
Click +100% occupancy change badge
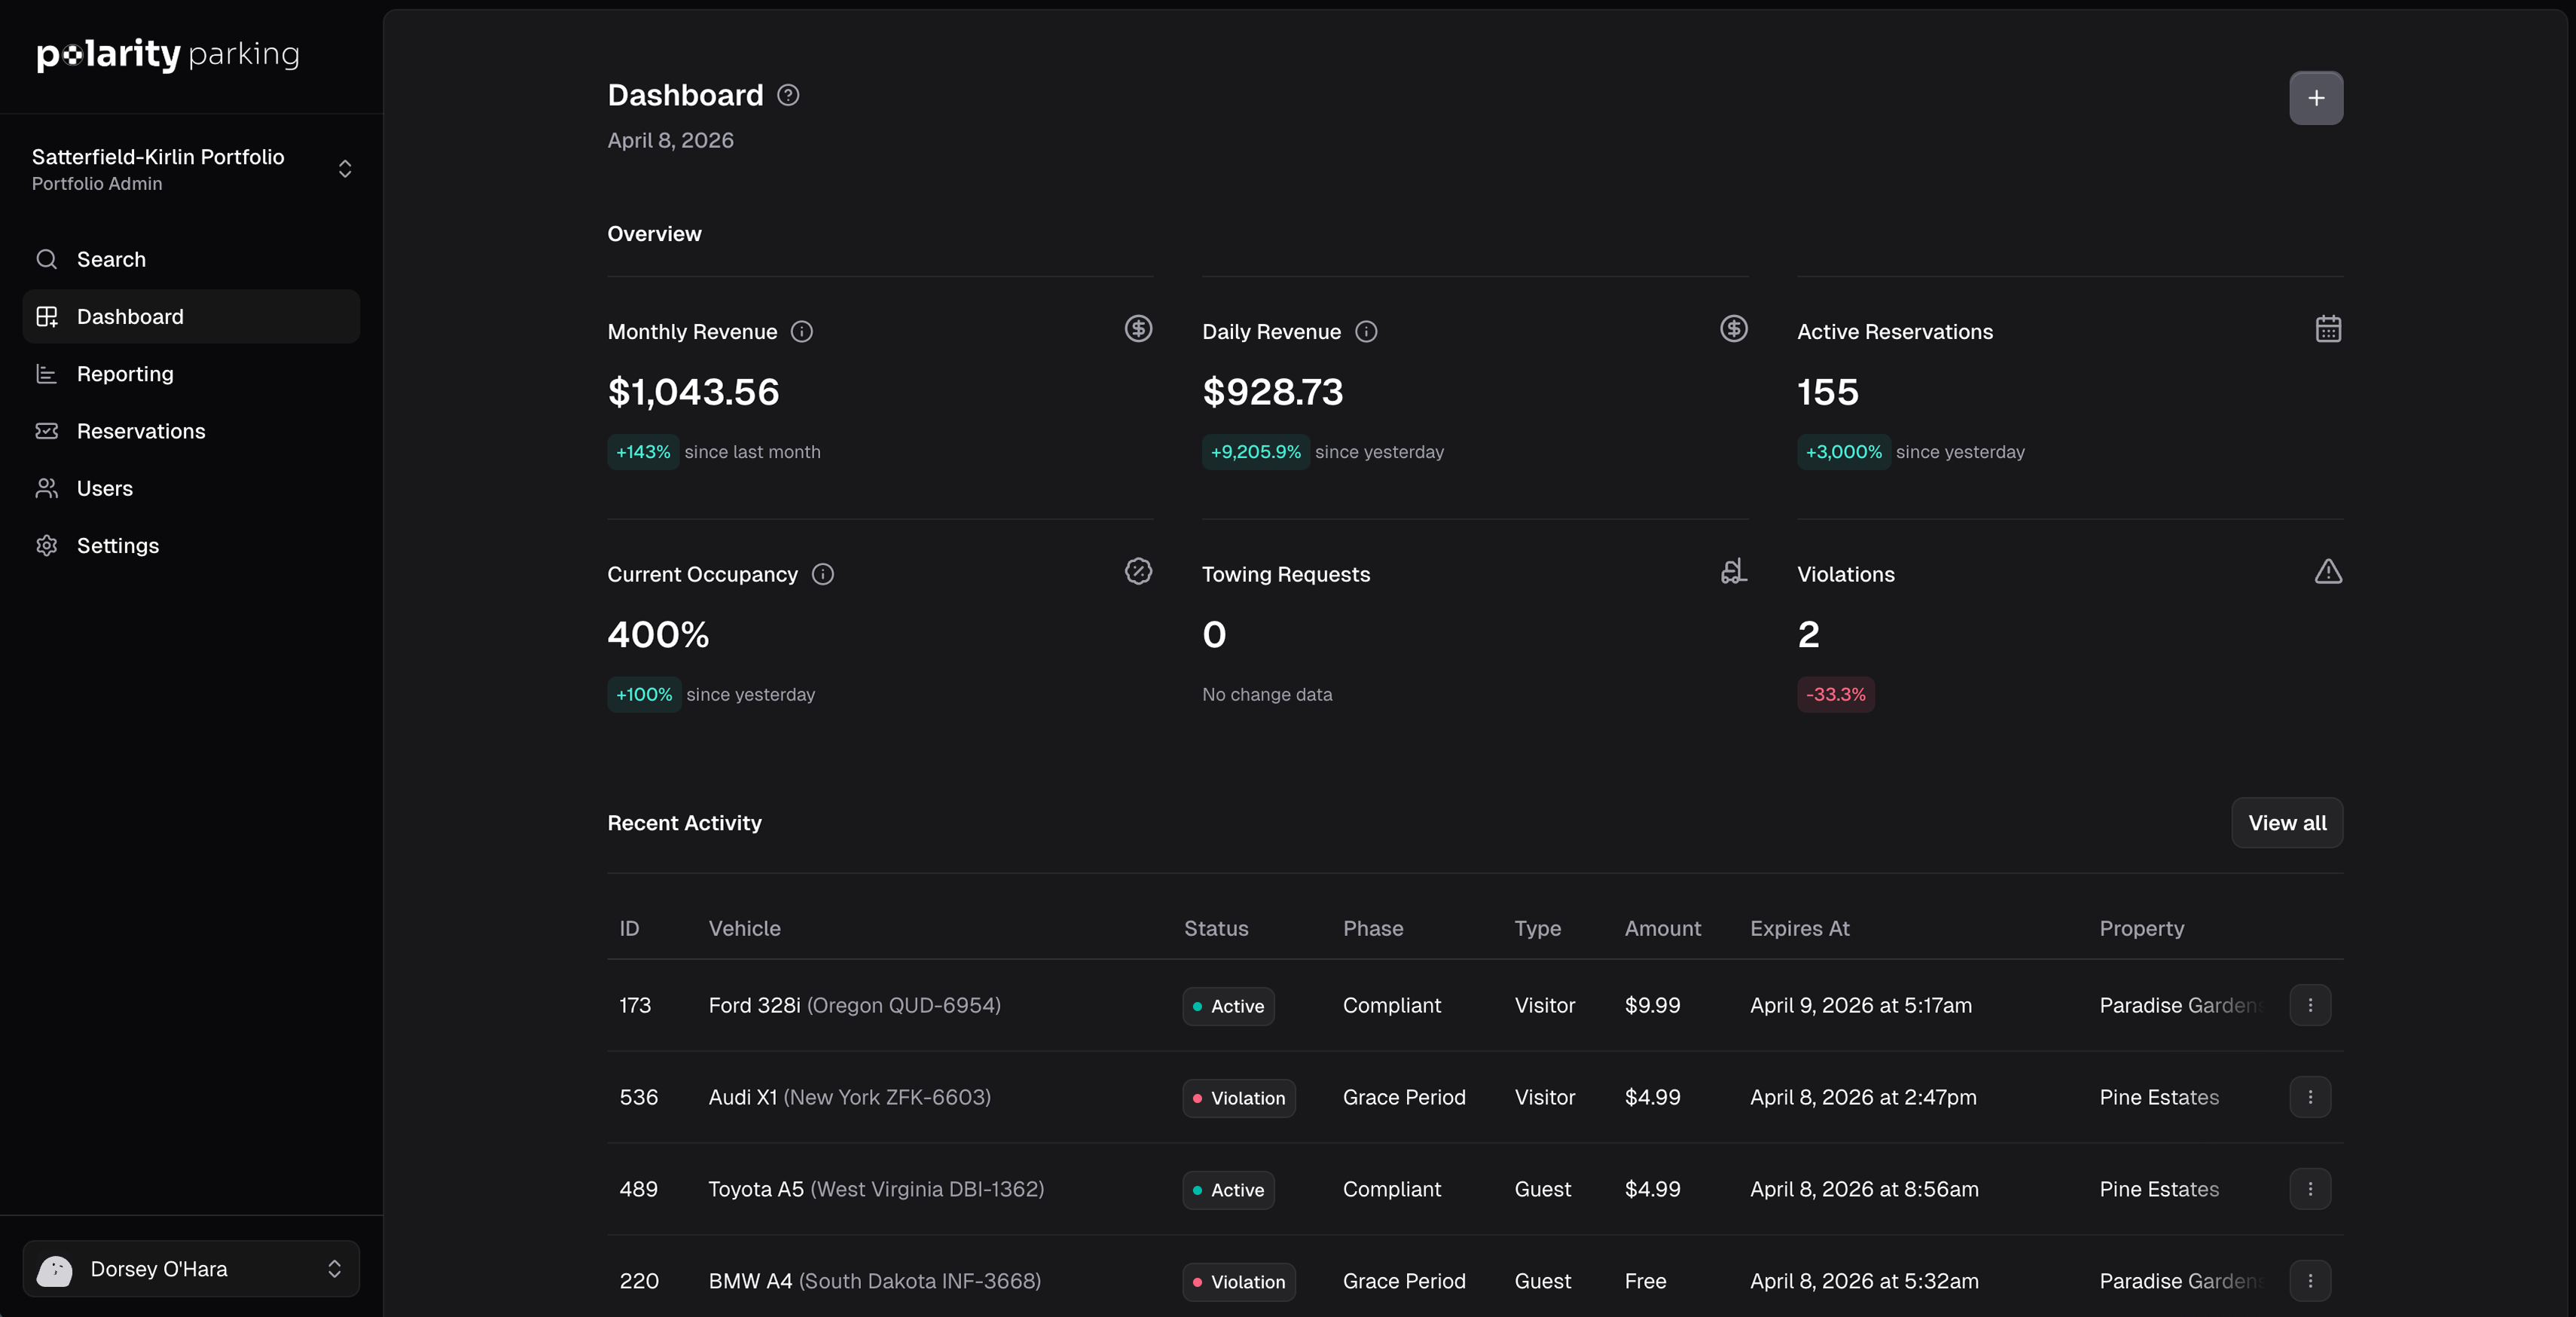[644, 694]
